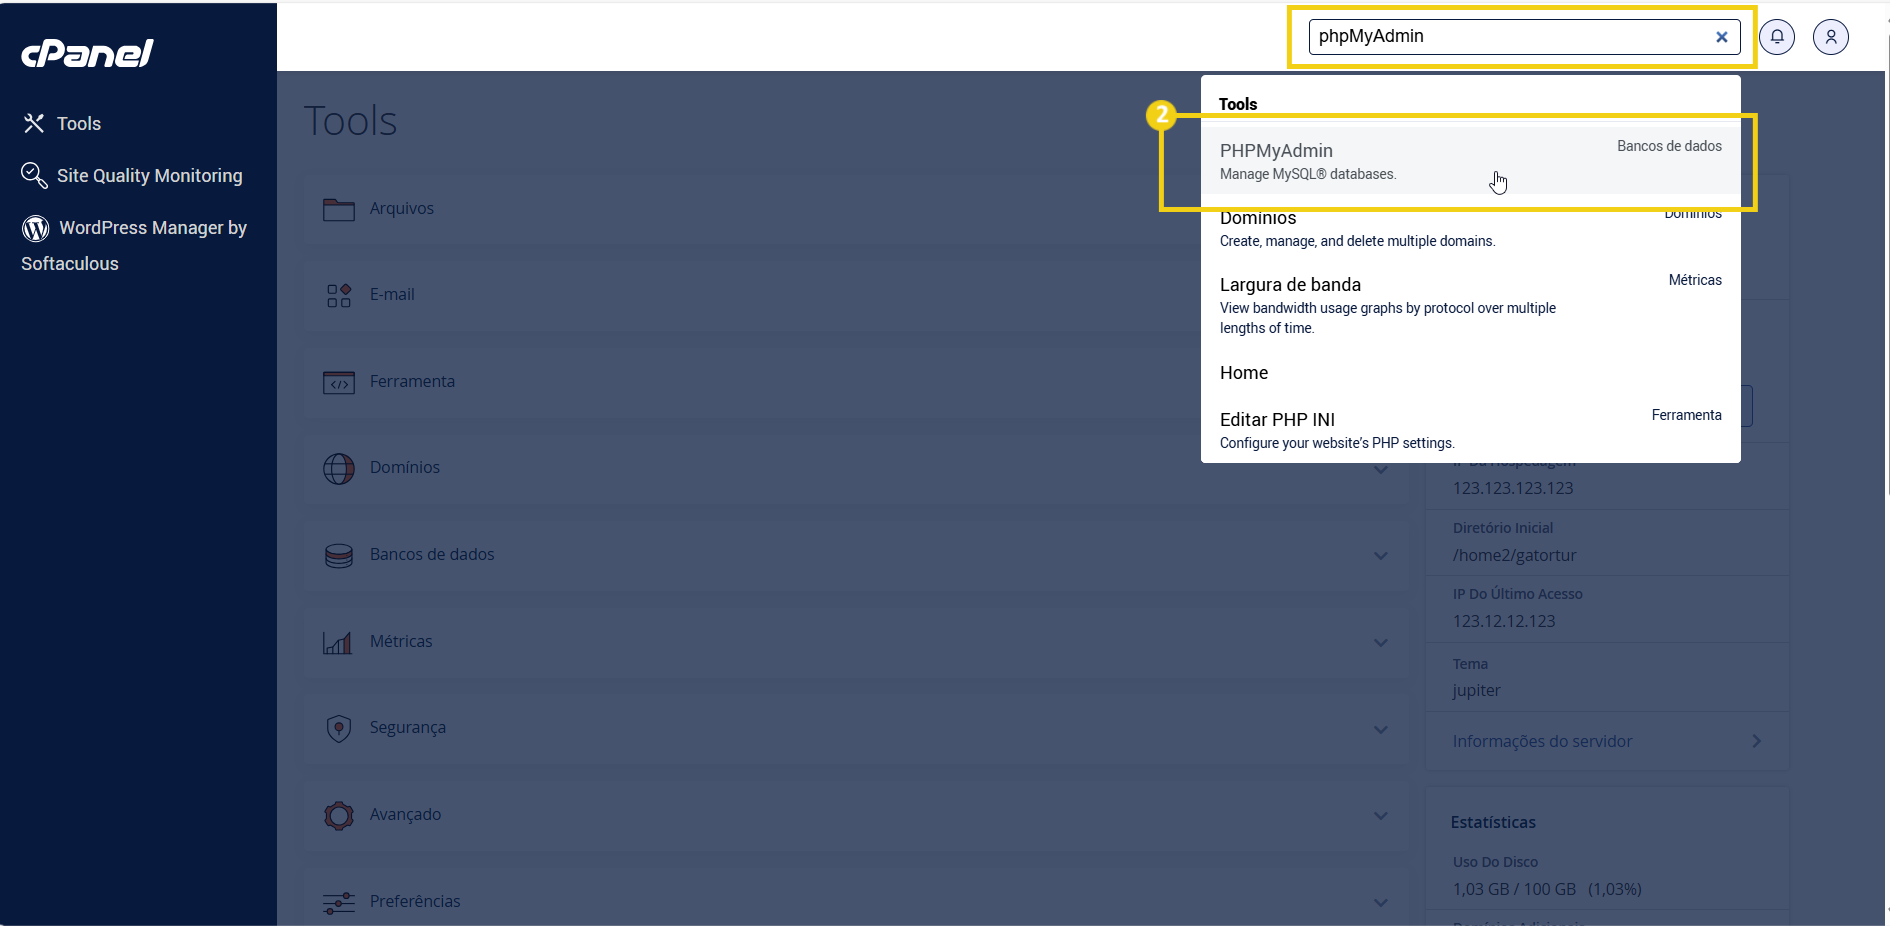The width and height of the screenshot is (1890, 926).
Task: Collapse the Segurança section chevron
Action: pyautogui.click(x=1380, y=729)
